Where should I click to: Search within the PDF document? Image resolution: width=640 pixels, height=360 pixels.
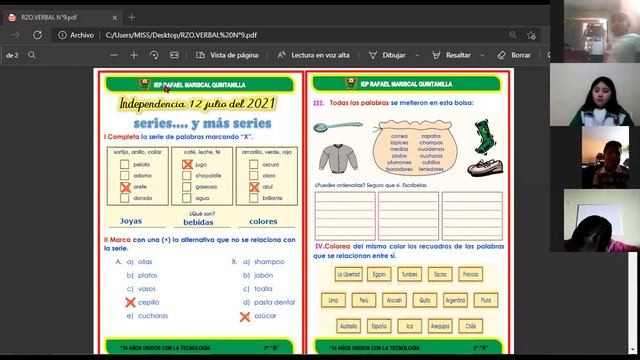click(32, 55)
